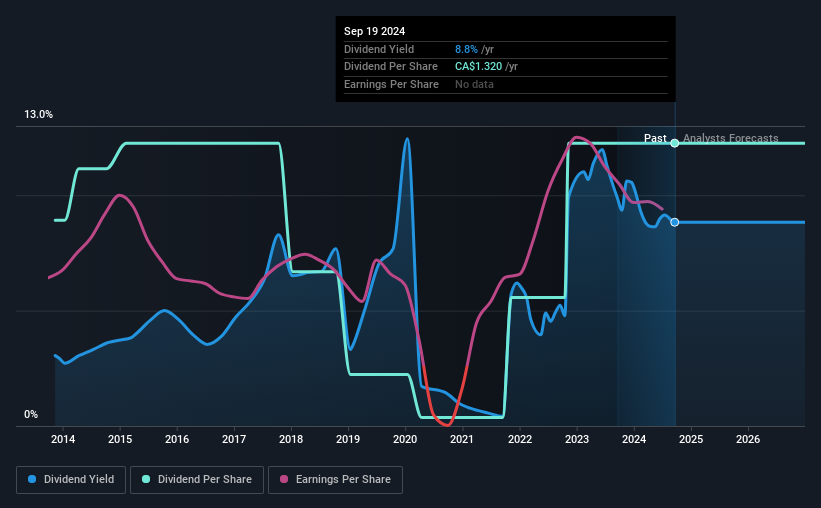821x508 pixels.
Task: Click the teal Dividend Per Share legend dot
Action: click(x=146, y=479)
